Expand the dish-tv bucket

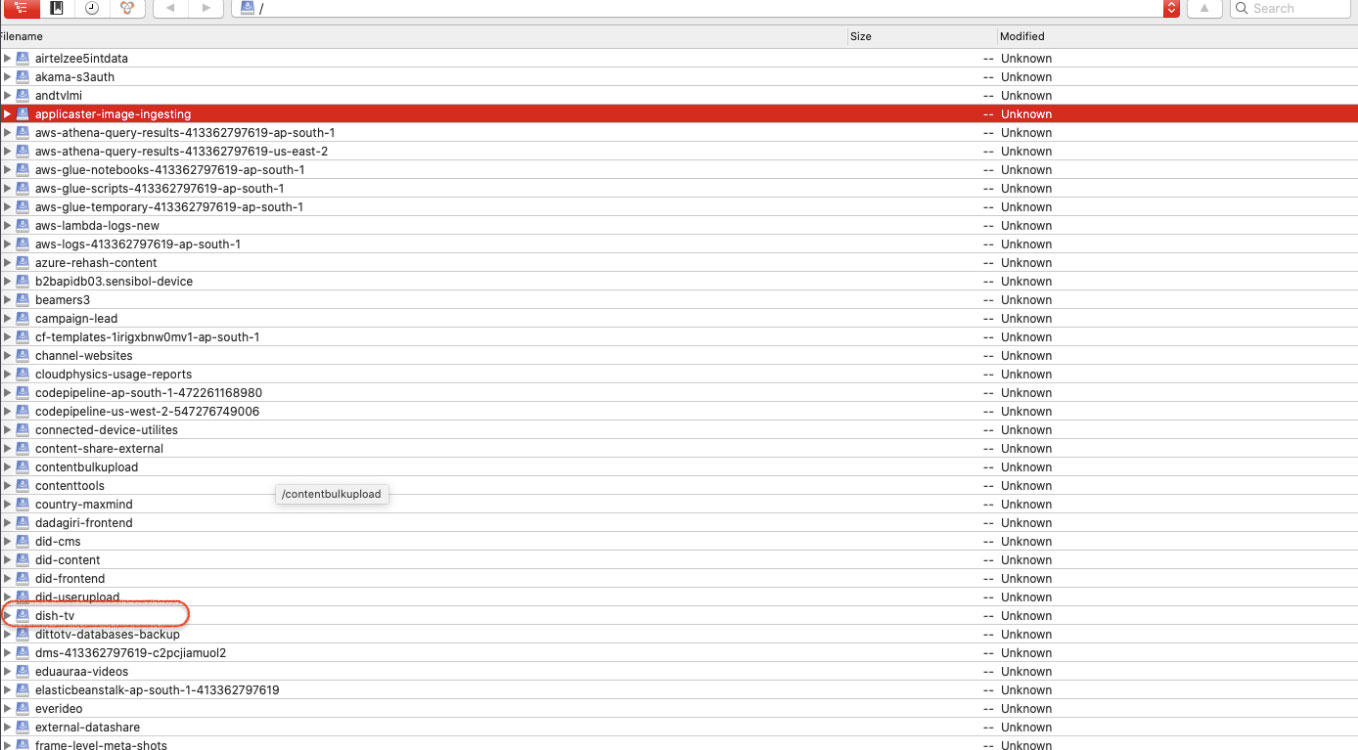click(7, 616)
